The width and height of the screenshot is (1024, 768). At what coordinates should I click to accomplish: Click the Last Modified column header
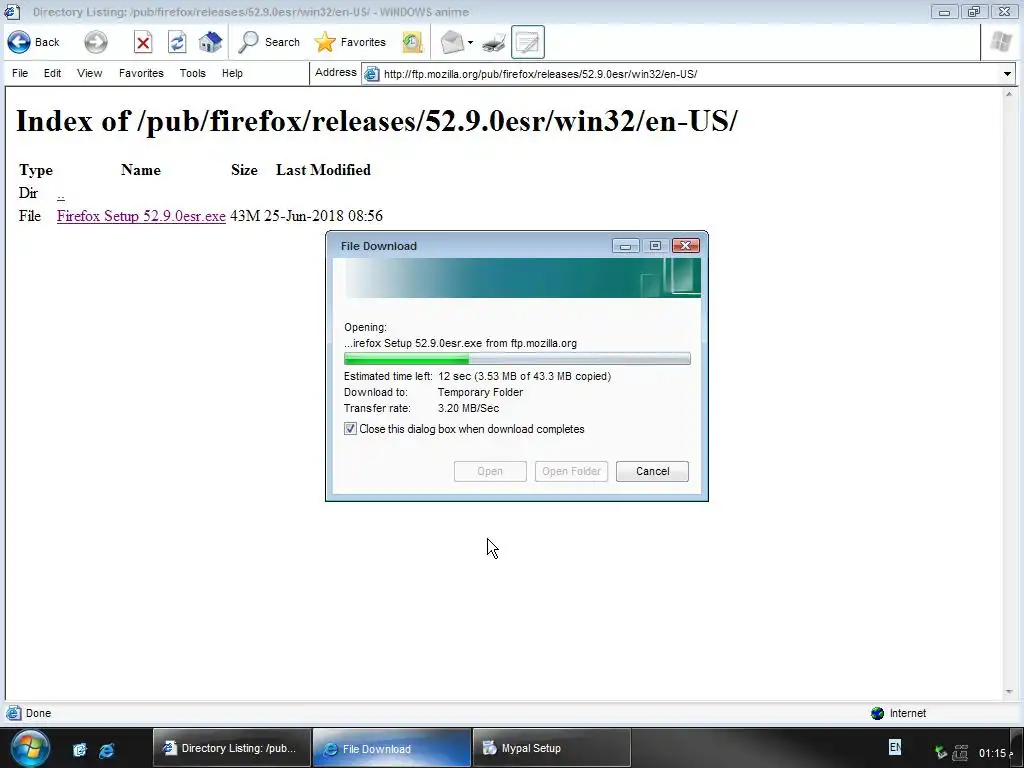[323, 170]
